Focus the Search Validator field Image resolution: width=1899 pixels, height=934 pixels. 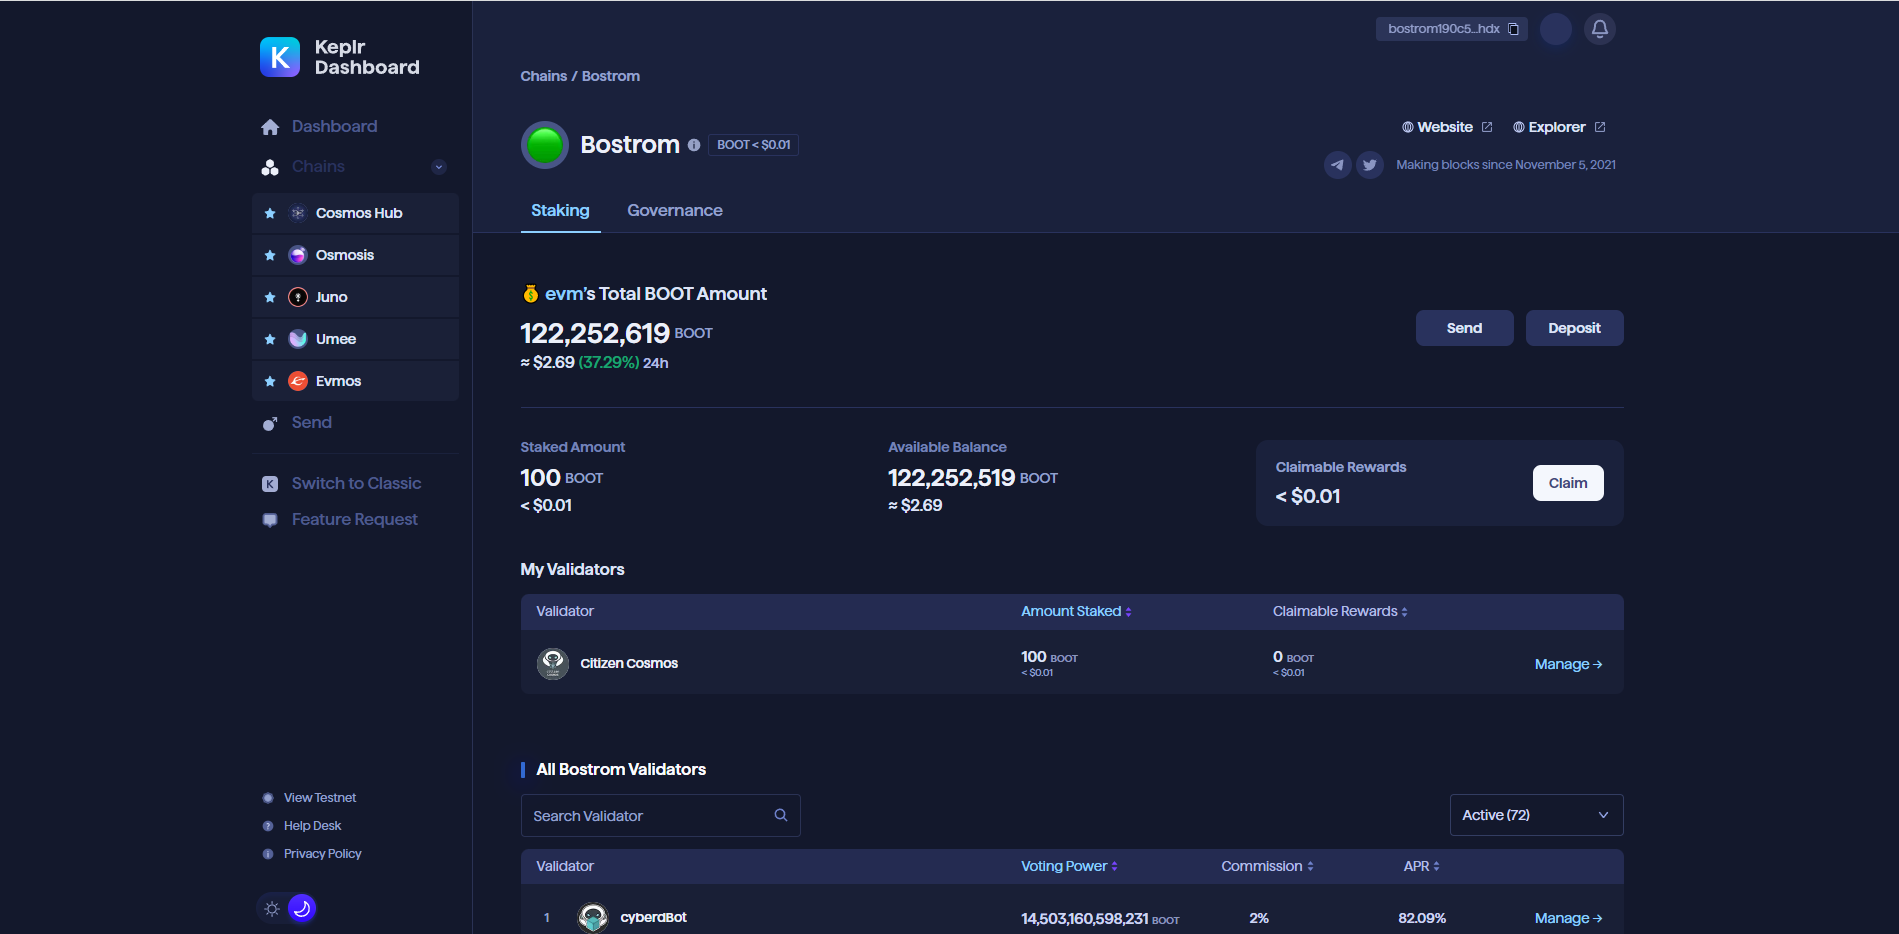click(661, 816)
